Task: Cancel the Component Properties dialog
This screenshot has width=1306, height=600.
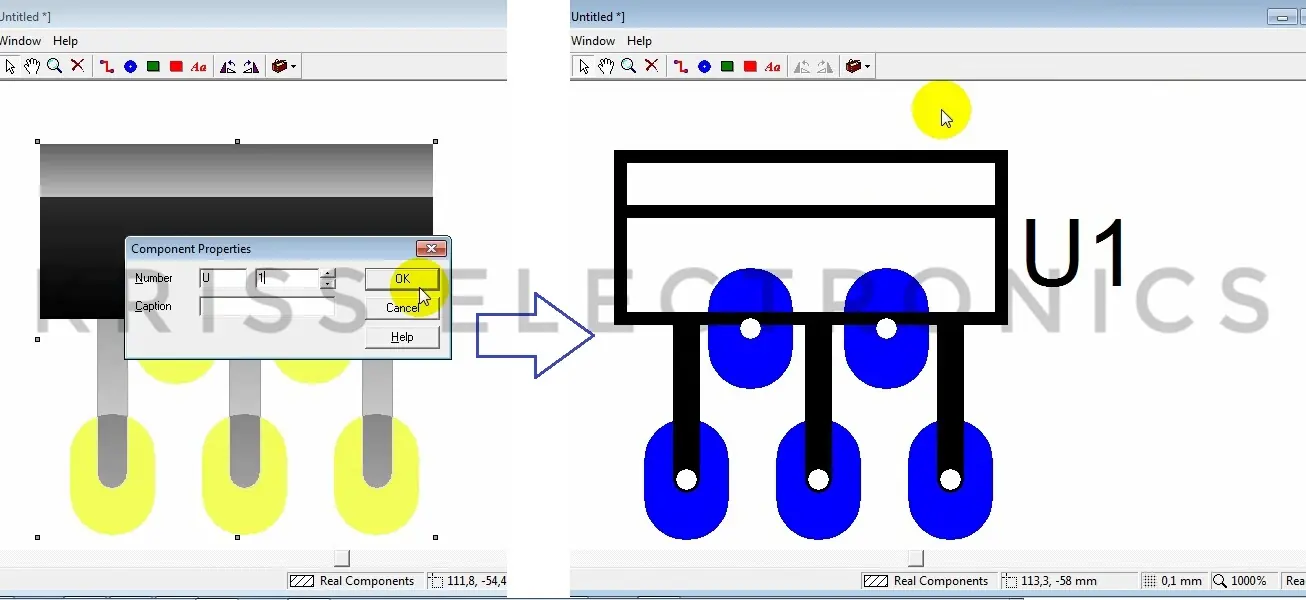Action: 402,308
